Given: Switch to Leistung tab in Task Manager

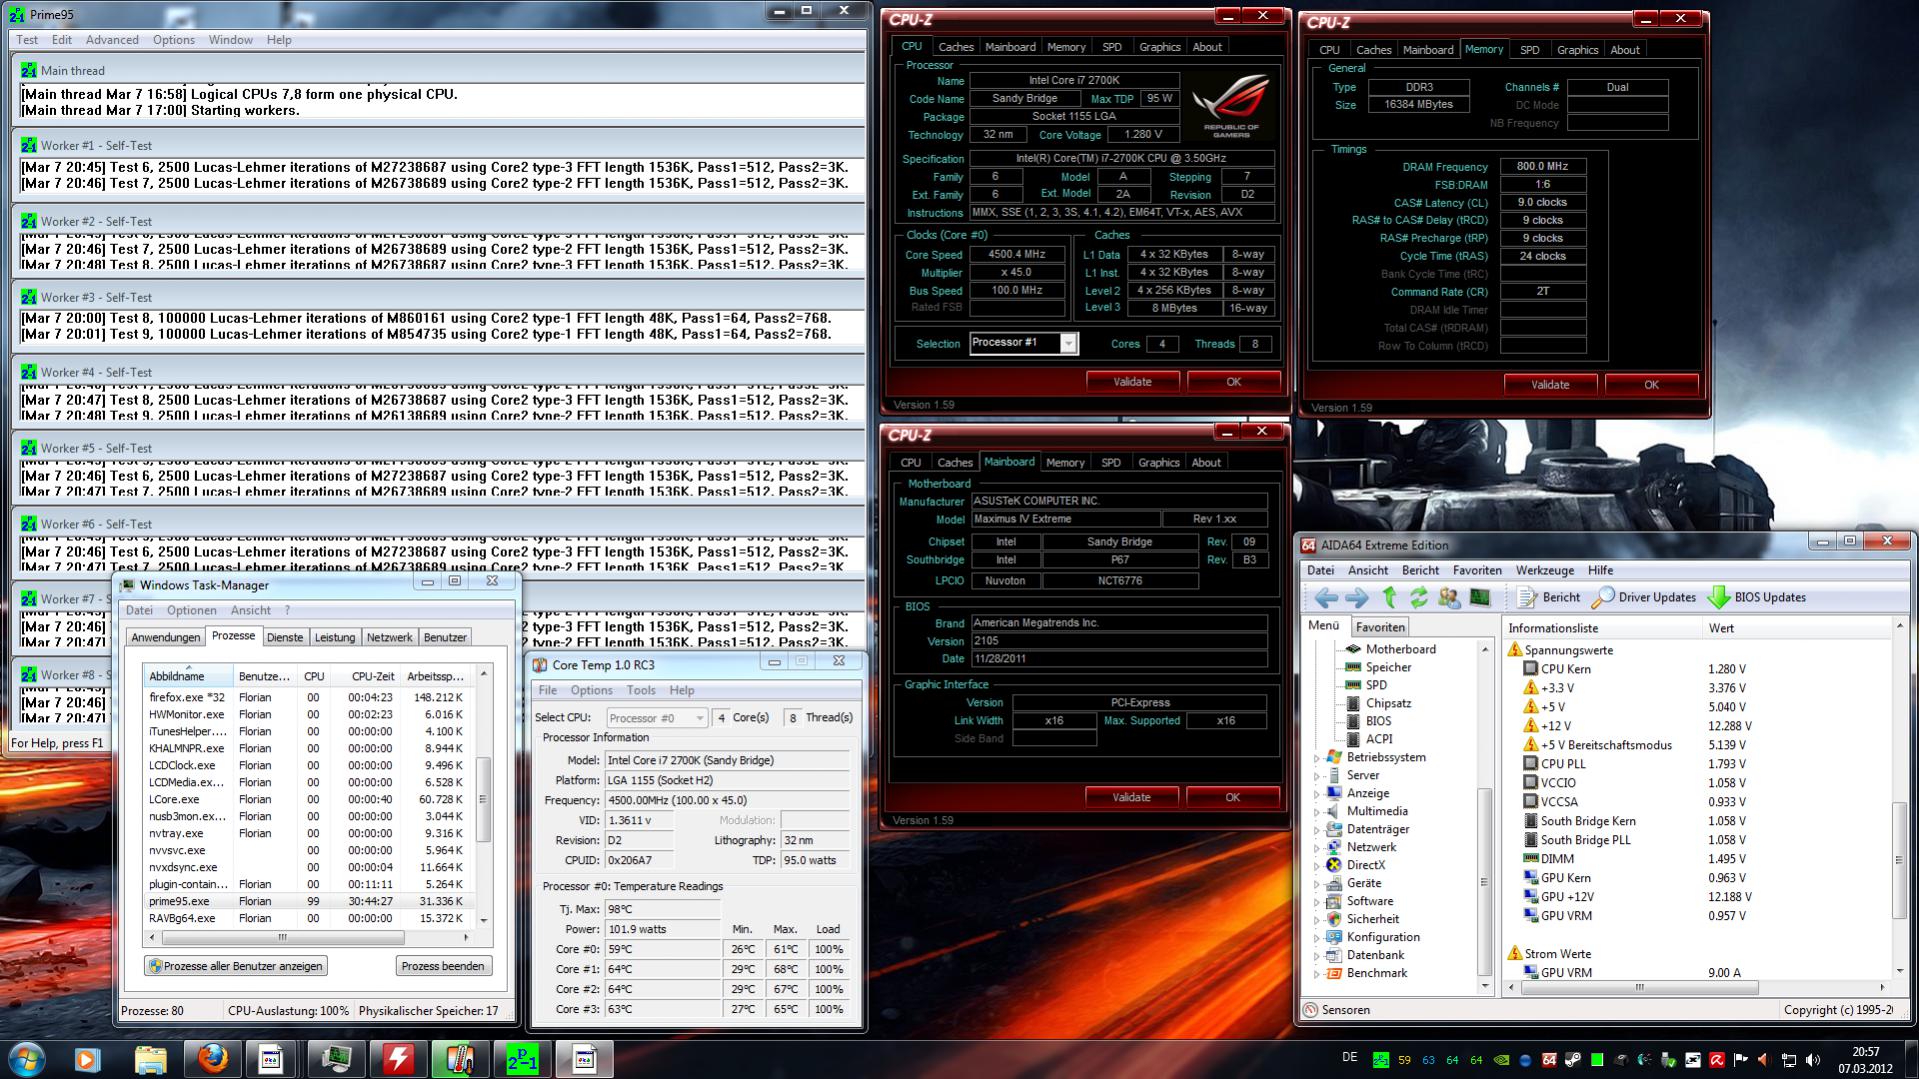Looking at the screenshot, I should pyautogui.click(x=334, y=638).
